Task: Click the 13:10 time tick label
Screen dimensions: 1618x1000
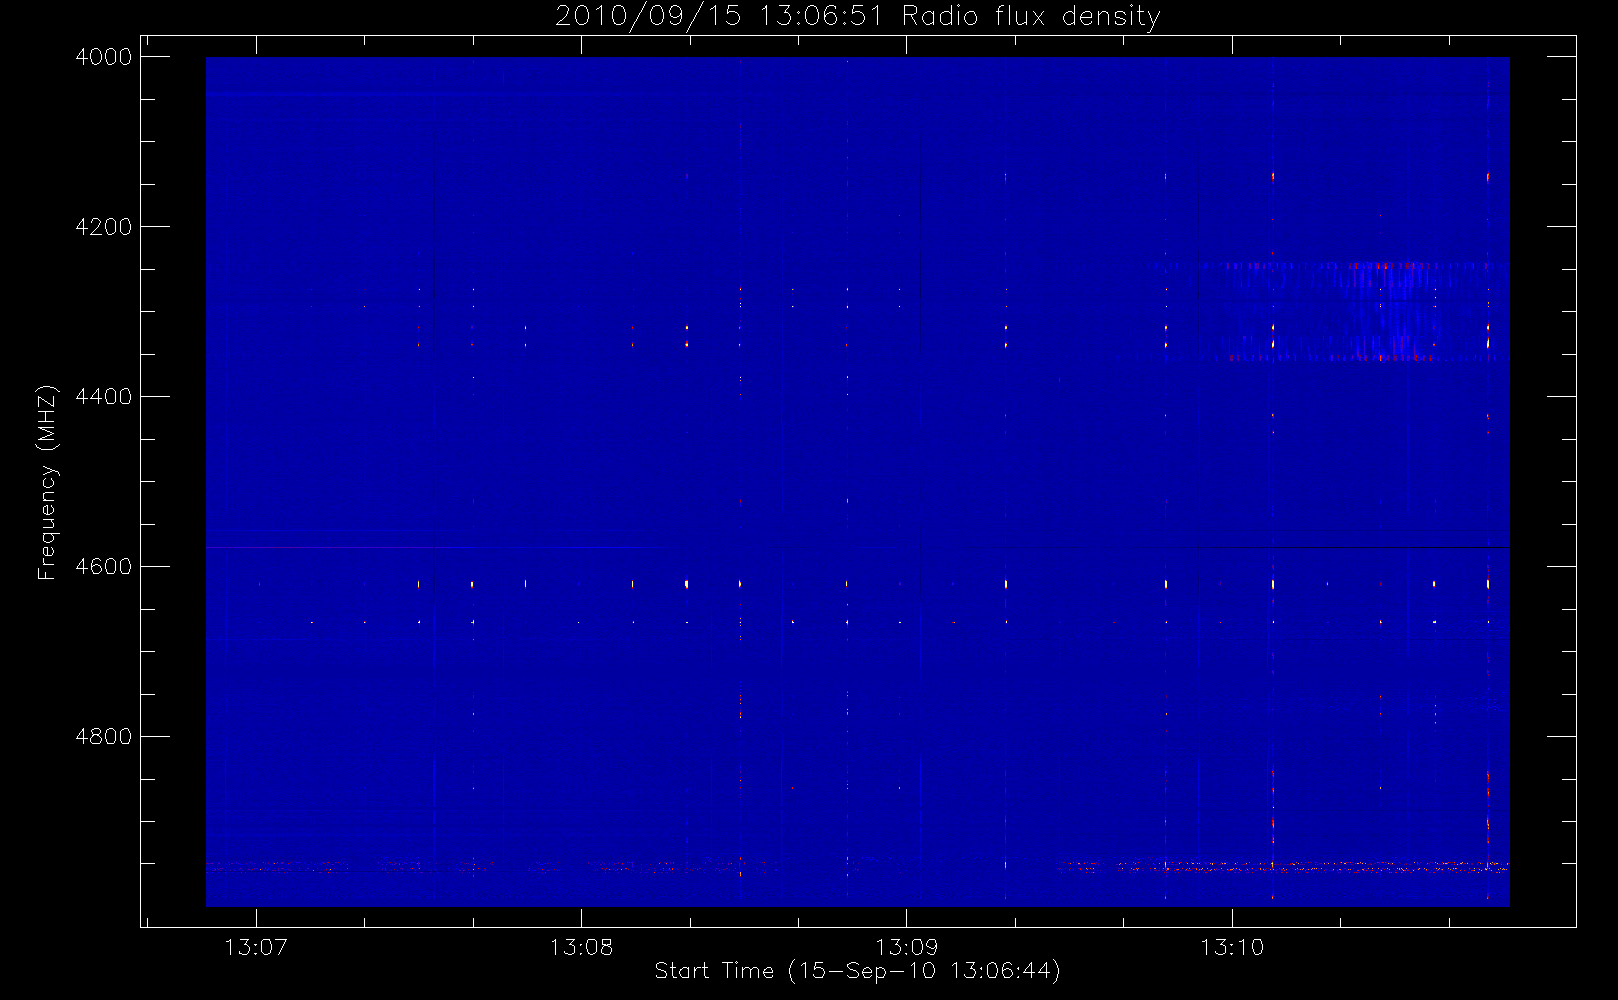Action: click(x=1232, y=947)
